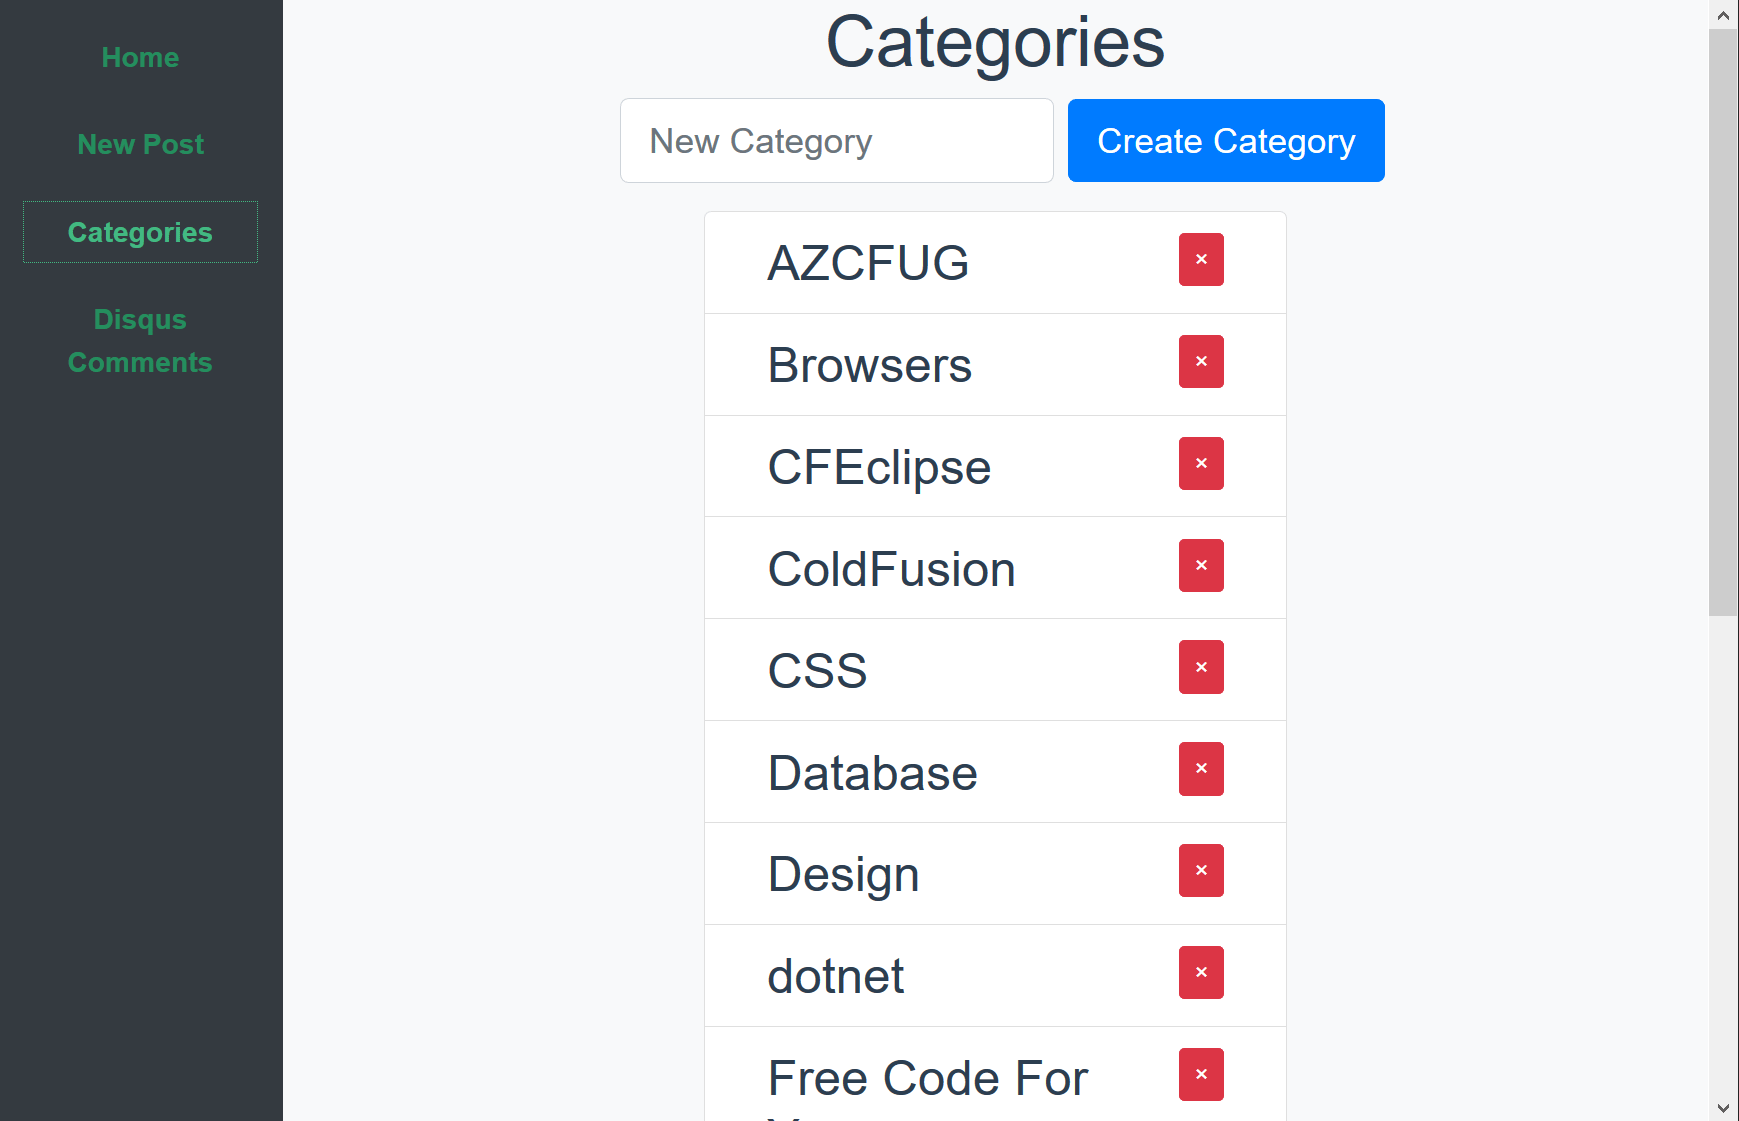This screenshot has height=1121, width=1739.
Task: Select the ColdFusion category row
Action: pos(995,568)
